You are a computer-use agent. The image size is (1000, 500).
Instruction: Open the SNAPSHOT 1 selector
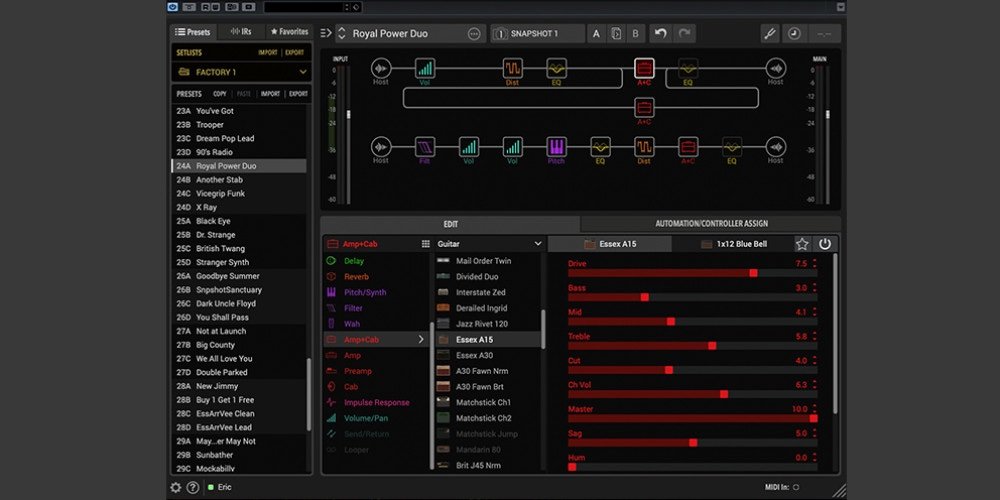click(x=537, y=34)
